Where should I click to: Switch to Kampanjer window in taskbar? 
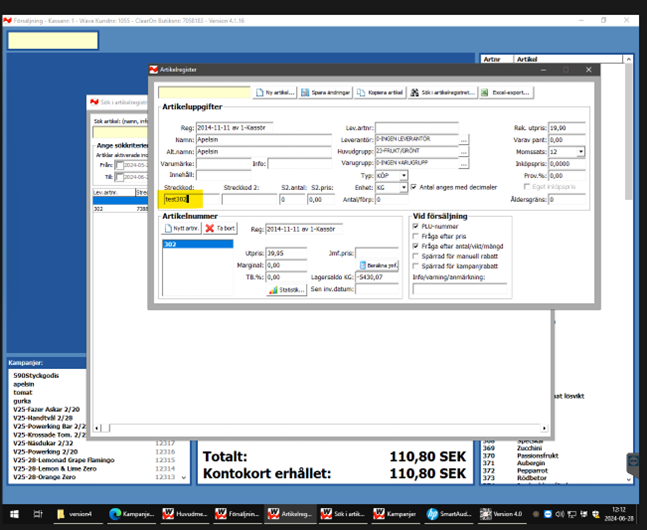point(393,514)
